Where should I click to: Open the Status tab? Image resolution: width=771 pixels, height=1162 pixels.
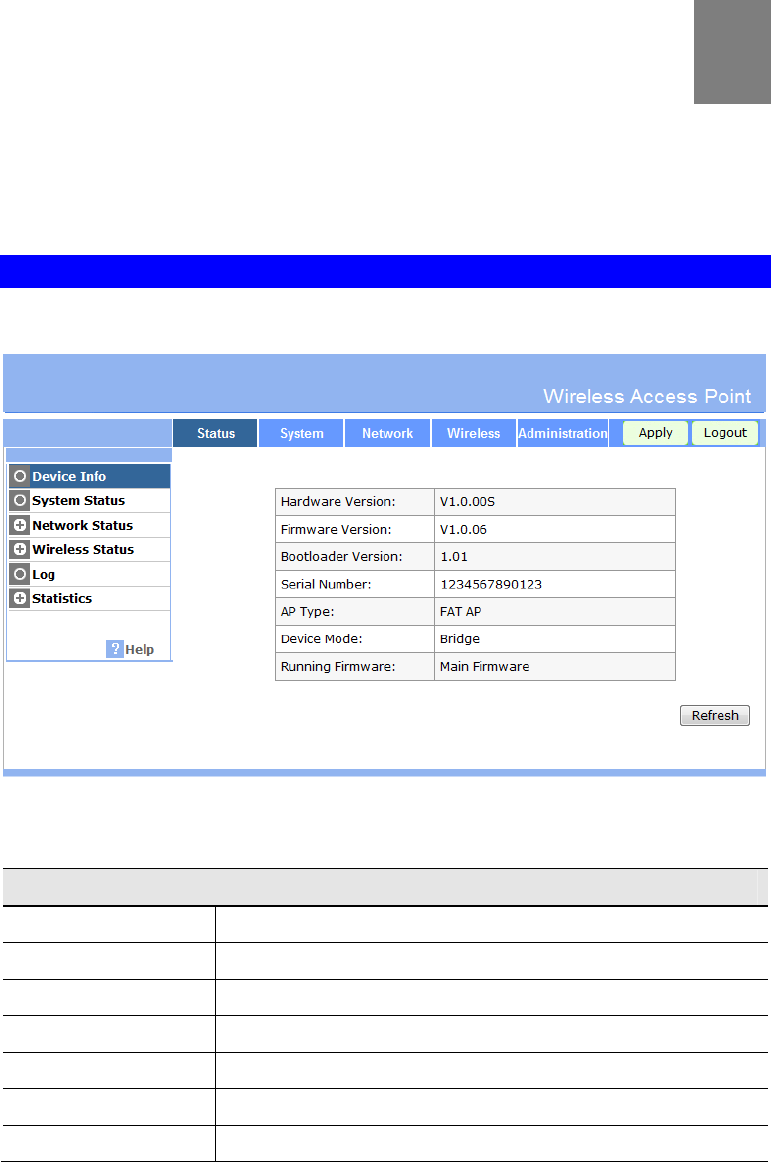pos(215,434)
